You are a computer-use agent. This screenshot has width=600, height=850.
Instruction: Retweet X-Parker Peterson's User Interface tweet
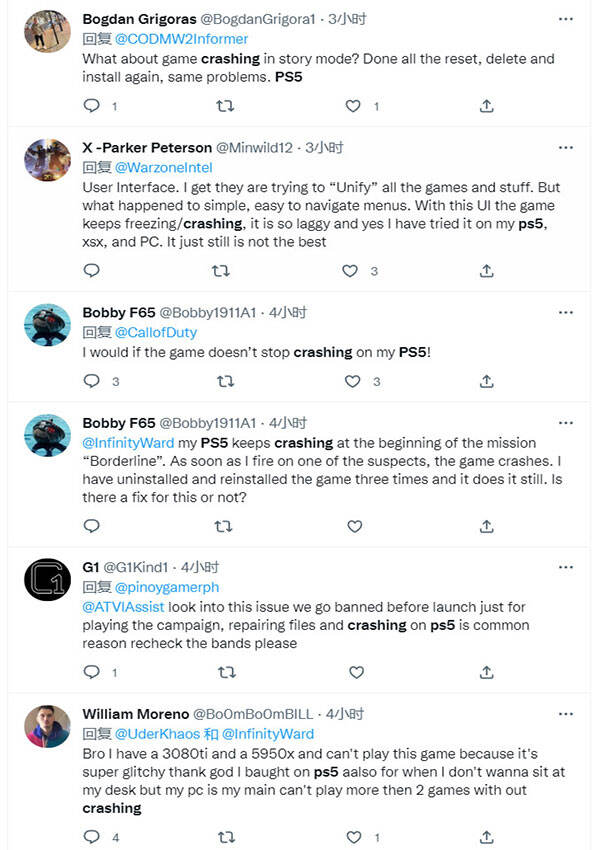click(x=221, y=270)
